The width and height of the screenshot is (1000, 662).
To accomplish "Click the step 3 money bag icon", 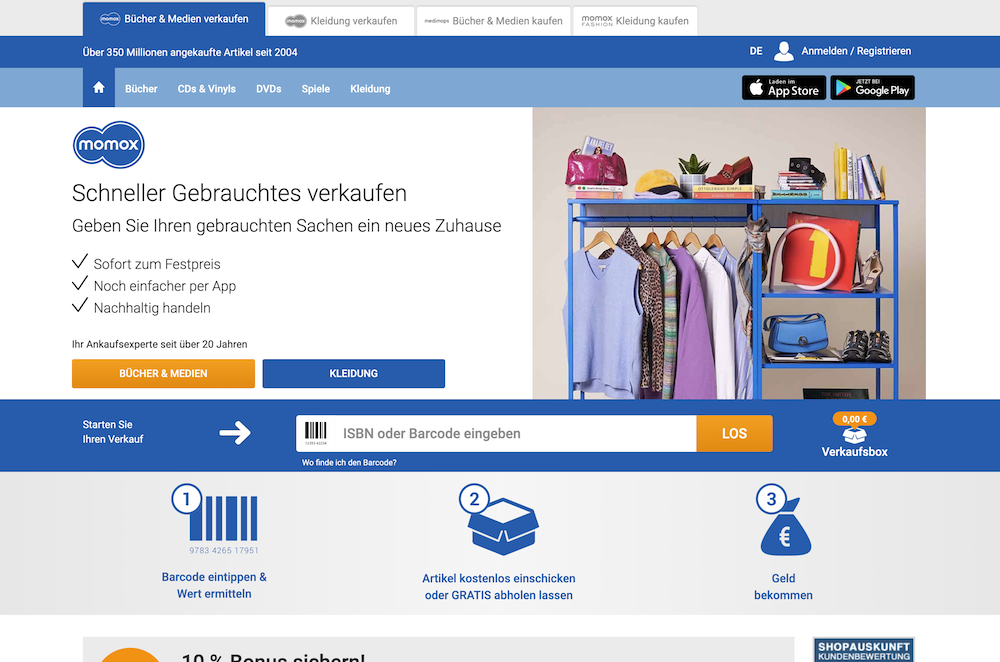I will tap(784, 523).
